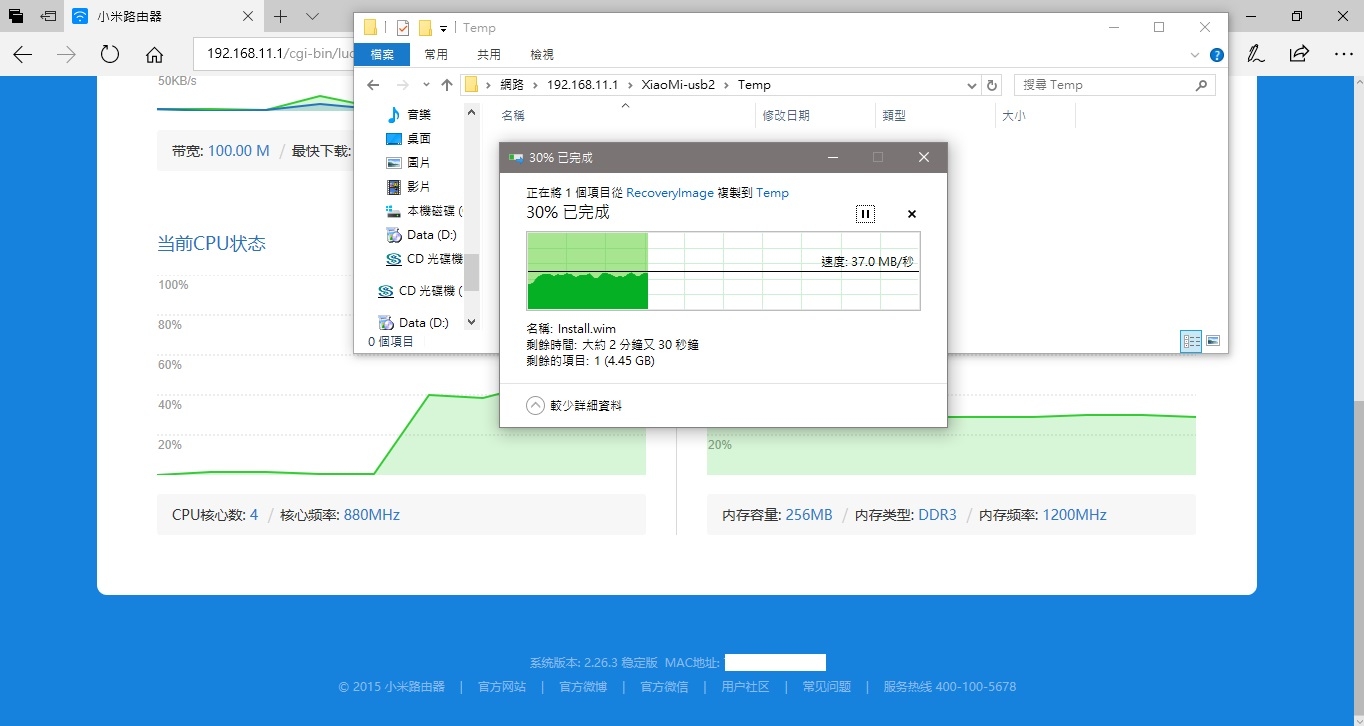Screen dimensions: 1364x726
Task: Click the Explorer quick access properties icon
Action: point(403,28)
